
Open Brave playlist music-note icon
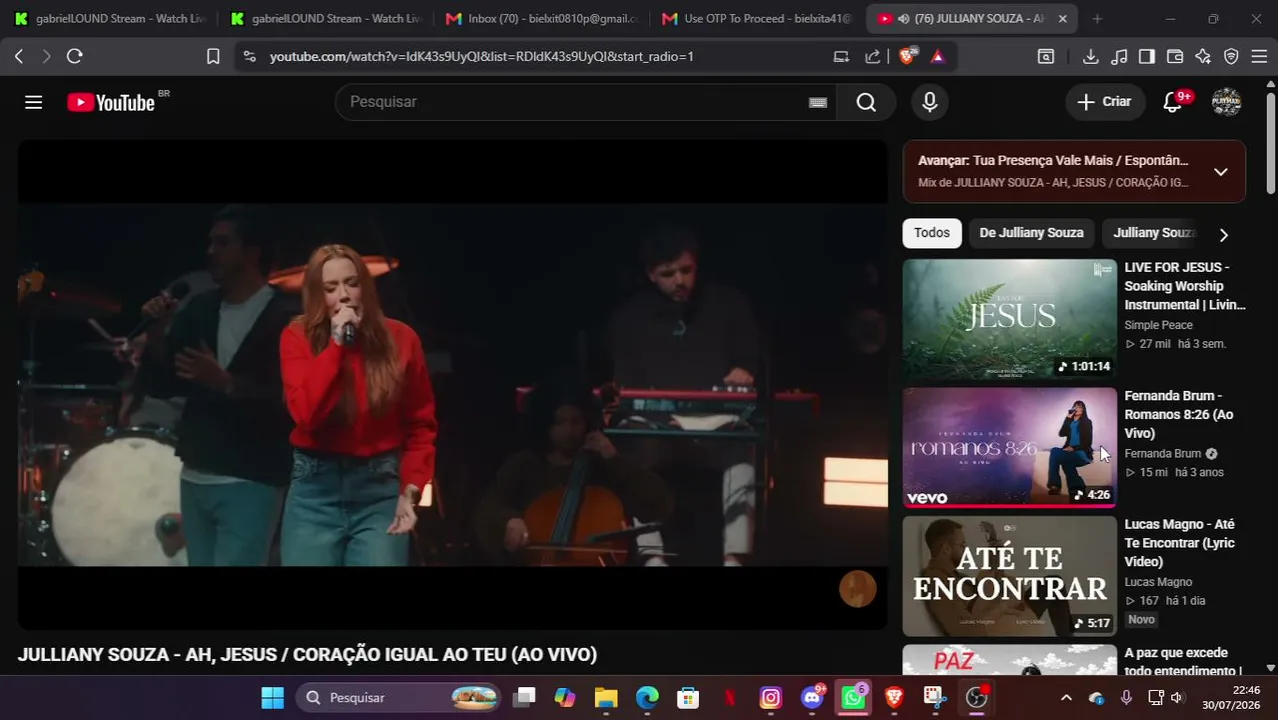pyautogui.click(x=1119, y=56)
